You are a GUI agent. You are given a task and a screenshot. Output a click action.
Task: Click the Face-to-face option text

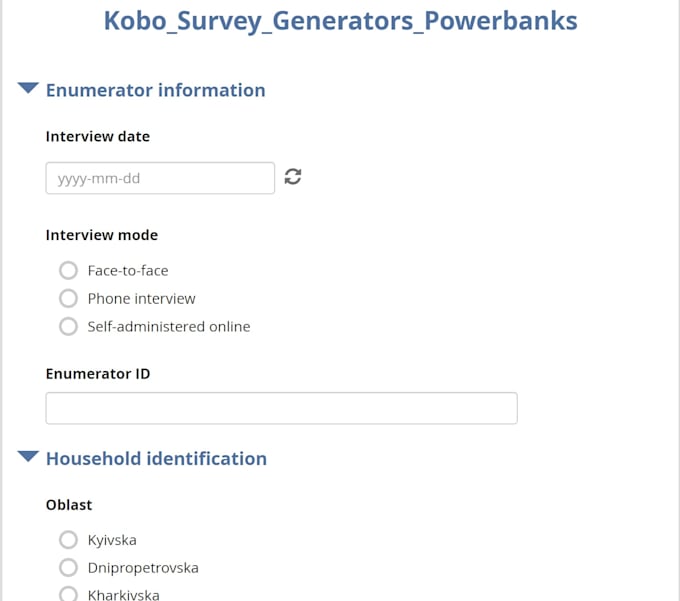tap(128, 271)
